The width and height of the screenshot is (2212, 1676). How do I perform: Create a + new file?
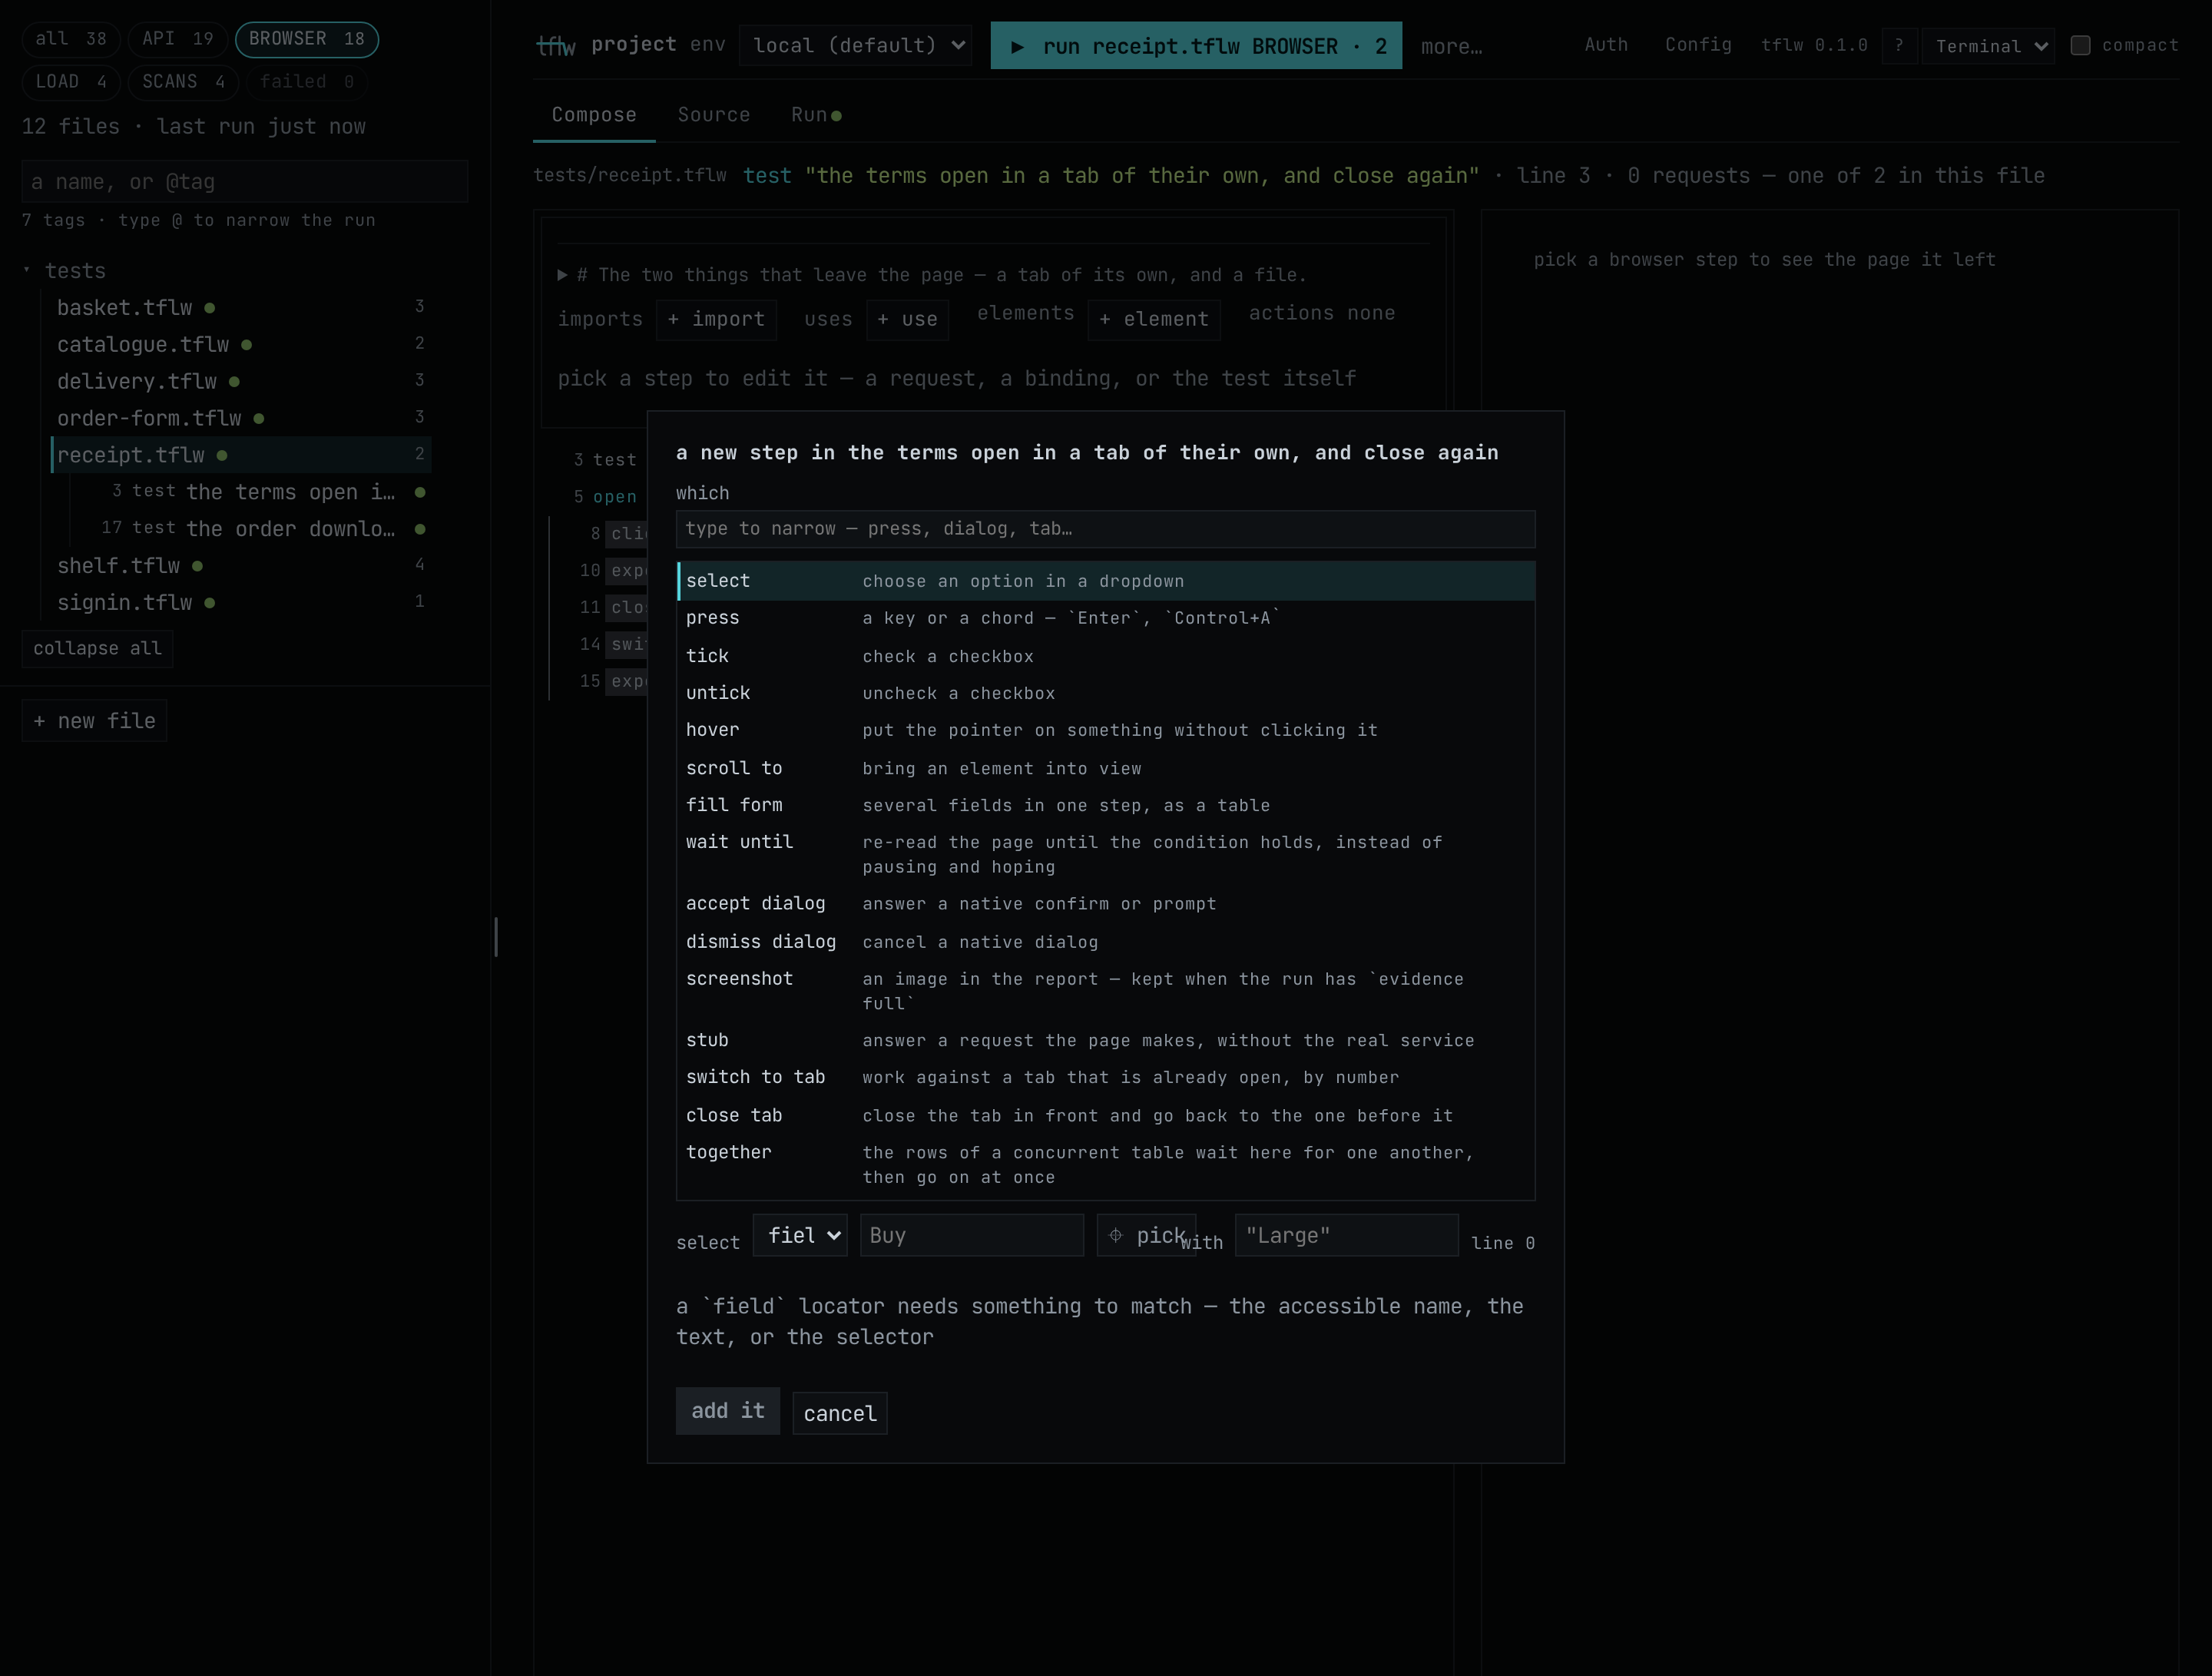(94, 721)
